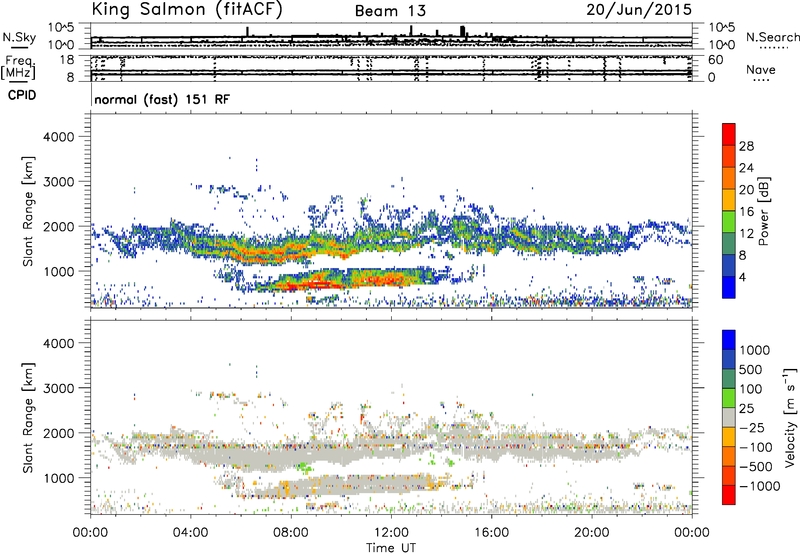Viewport: 800px width, 554px height.
Task: Click the 4000 tick on power panel
Action: tap(58, 137)
